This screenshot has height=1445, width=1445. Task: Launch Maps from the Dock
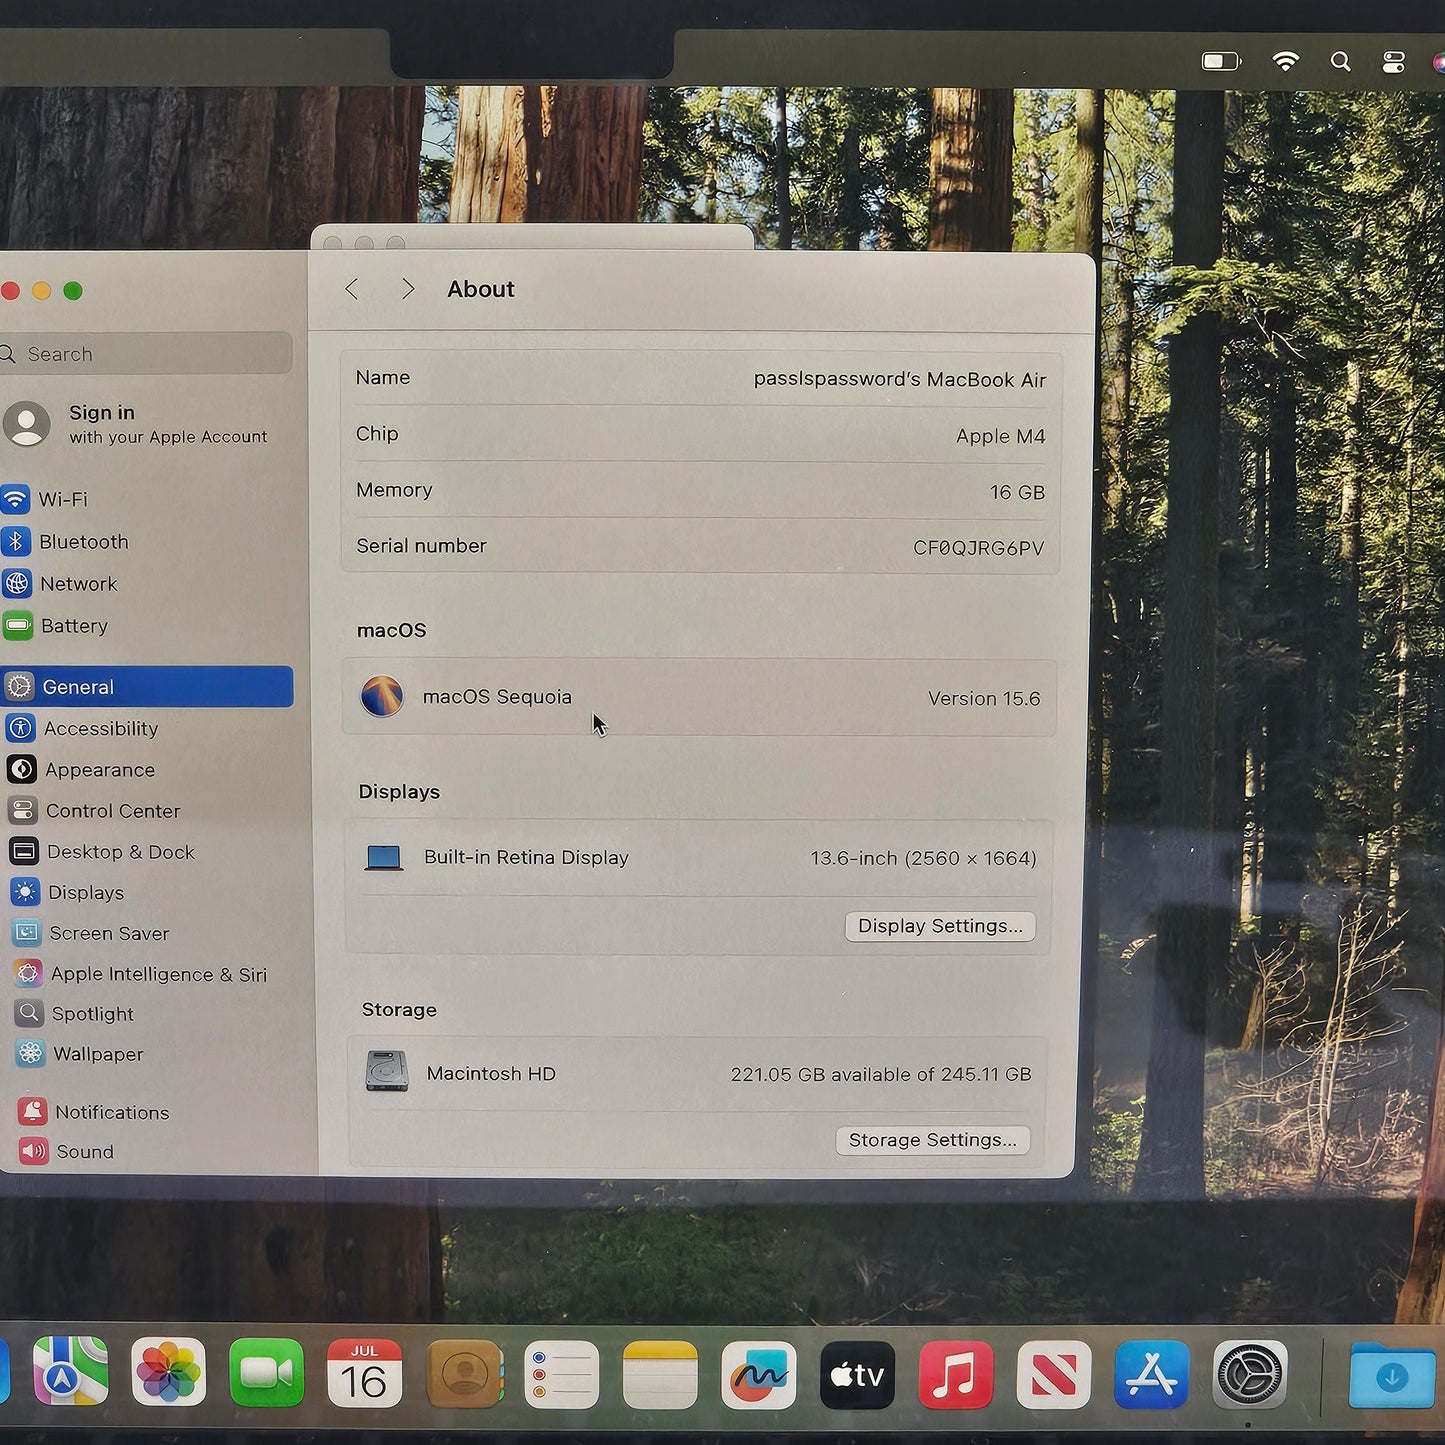[x=70, y=1371]
